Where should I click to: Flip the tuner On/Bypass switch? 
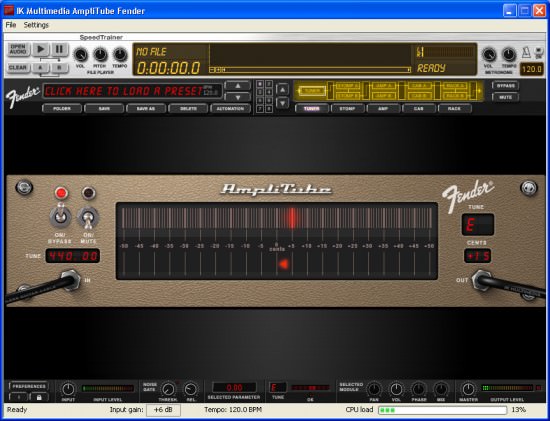pos(61,215)
